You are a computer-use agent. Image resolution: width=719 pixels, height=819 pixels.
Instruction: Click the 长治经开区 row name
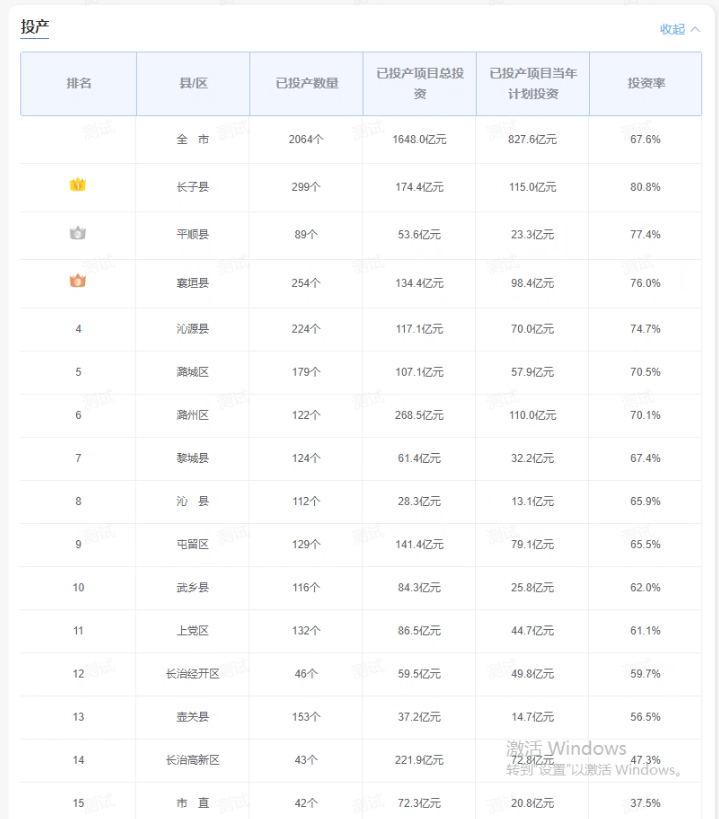192,674
